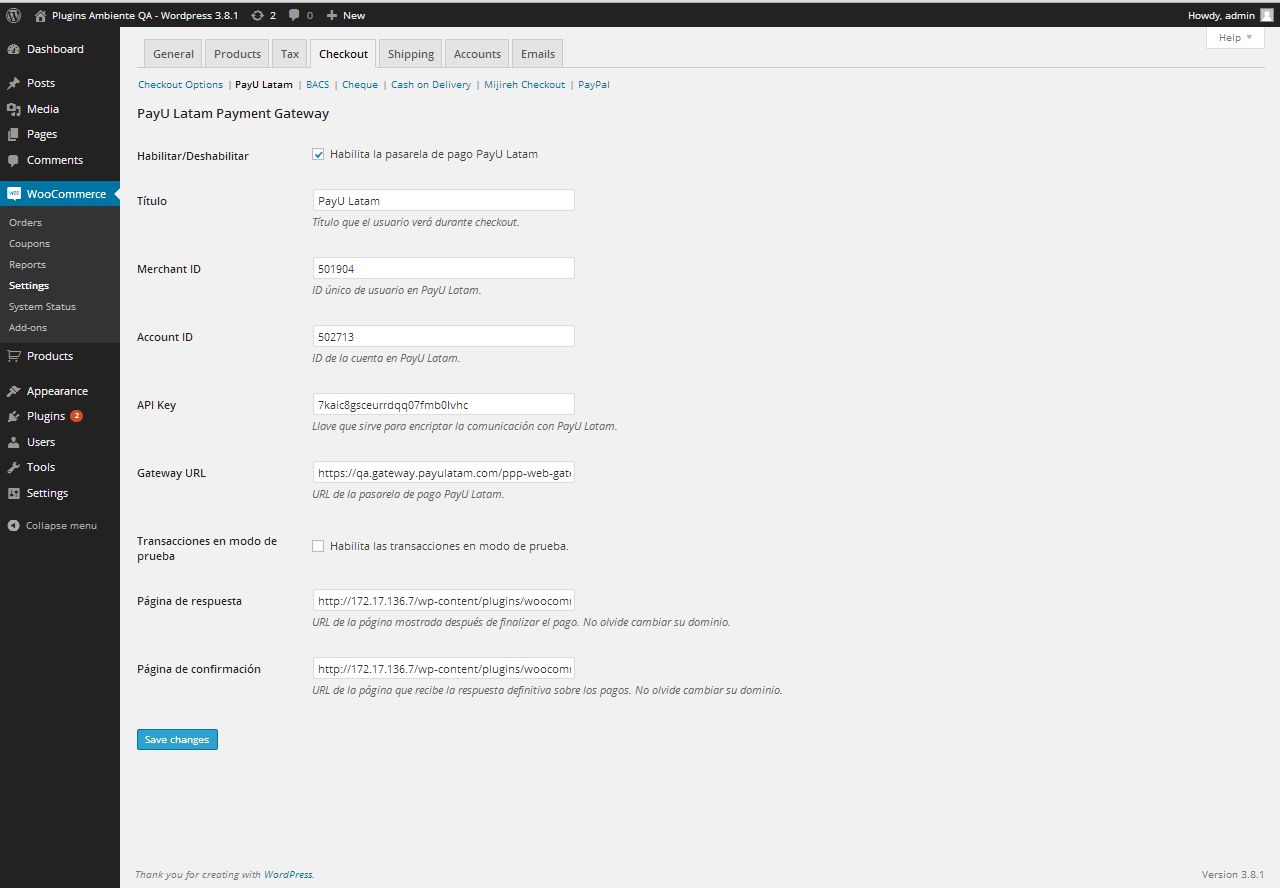1280x888 pixels.
Task: Click the Título input field
Action: (x=444, y=200)
